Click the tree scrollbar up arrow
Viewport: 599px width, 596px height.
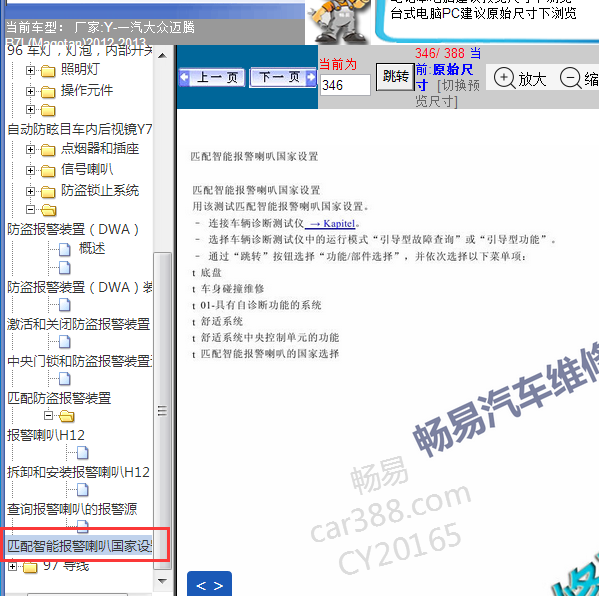(162, 56)
